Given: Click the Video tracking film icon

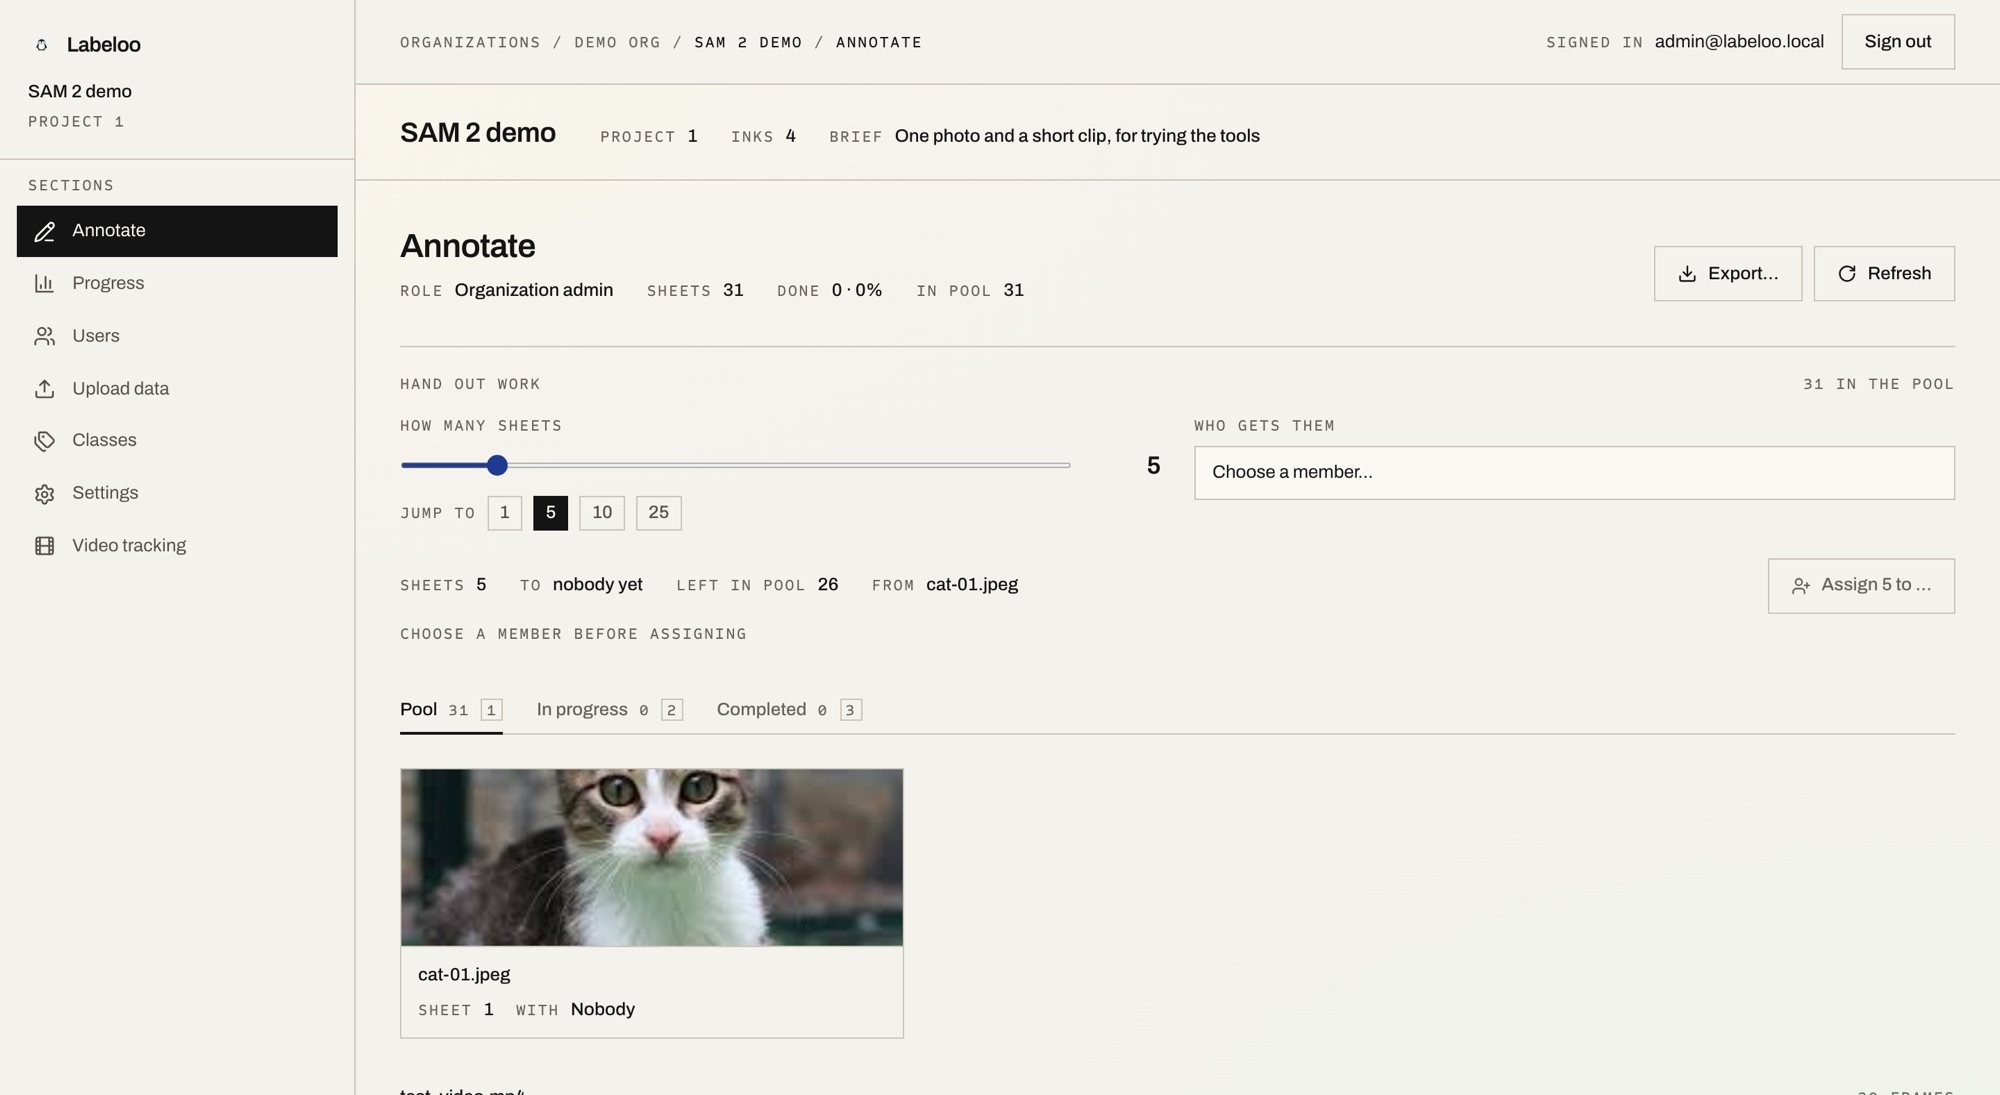Looking at the screenshot, I should click(x=44, y=546).
